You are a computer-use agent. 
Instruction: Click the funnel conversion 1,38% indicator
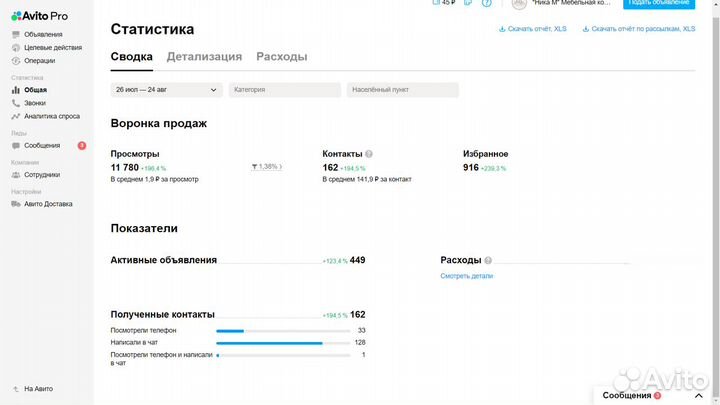(x=267, y=167)
